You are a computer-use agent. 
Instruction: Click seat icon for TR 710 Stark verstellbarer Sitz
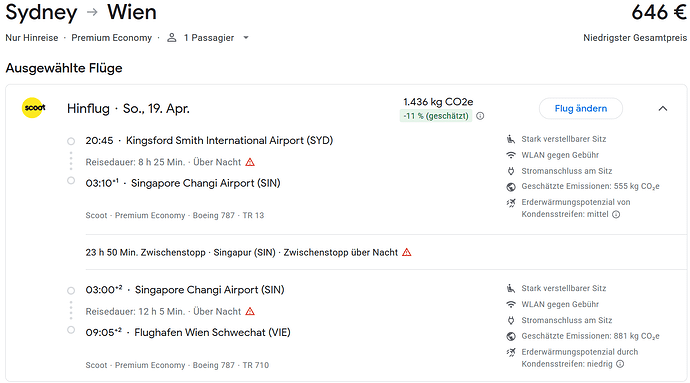click(x=510, y=288)
